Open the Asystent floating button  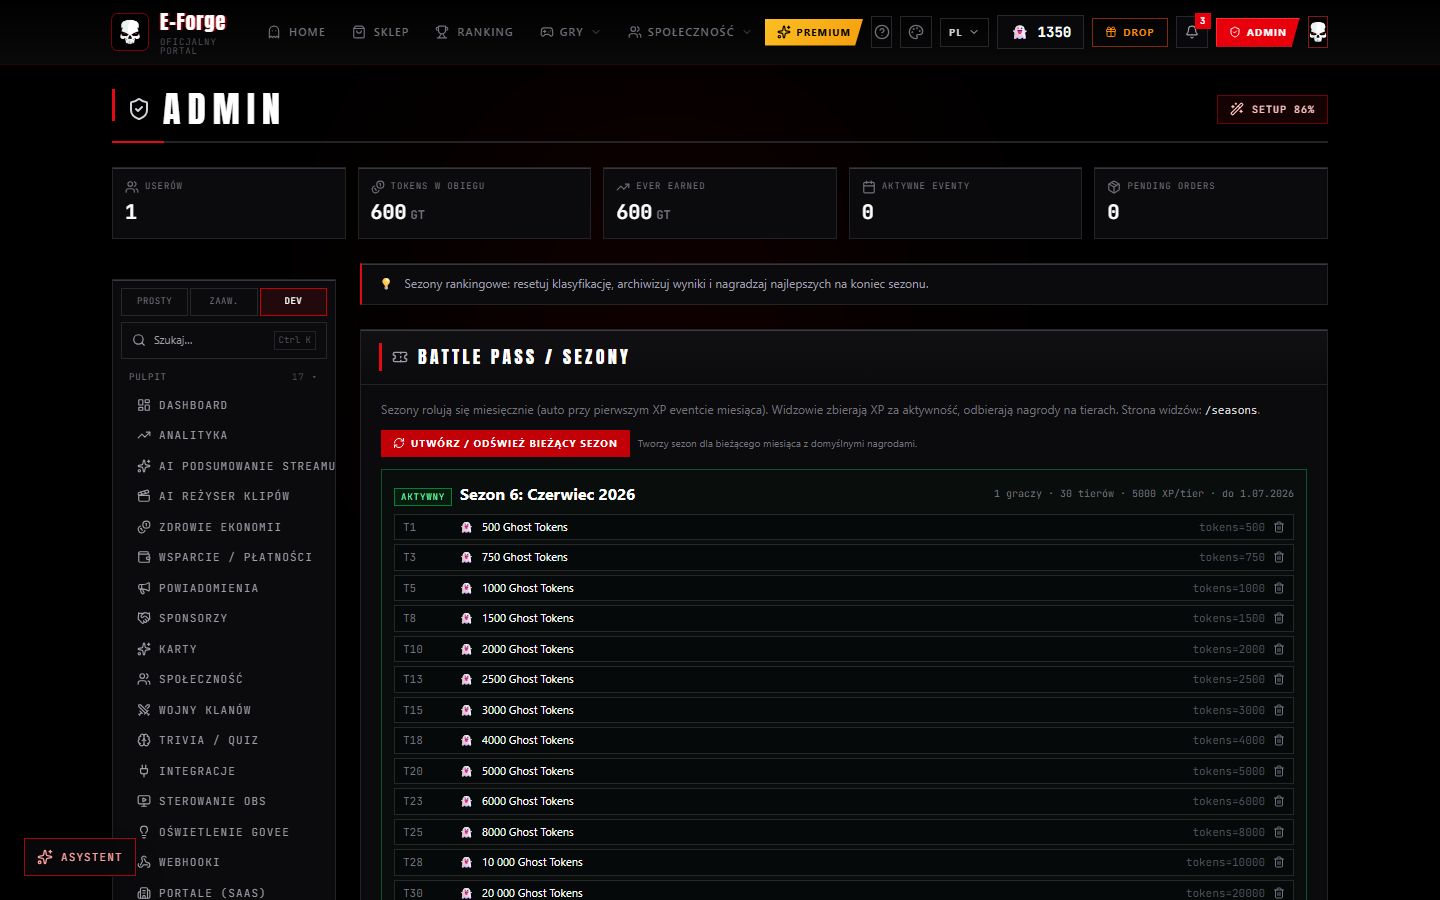coord(80,857)
